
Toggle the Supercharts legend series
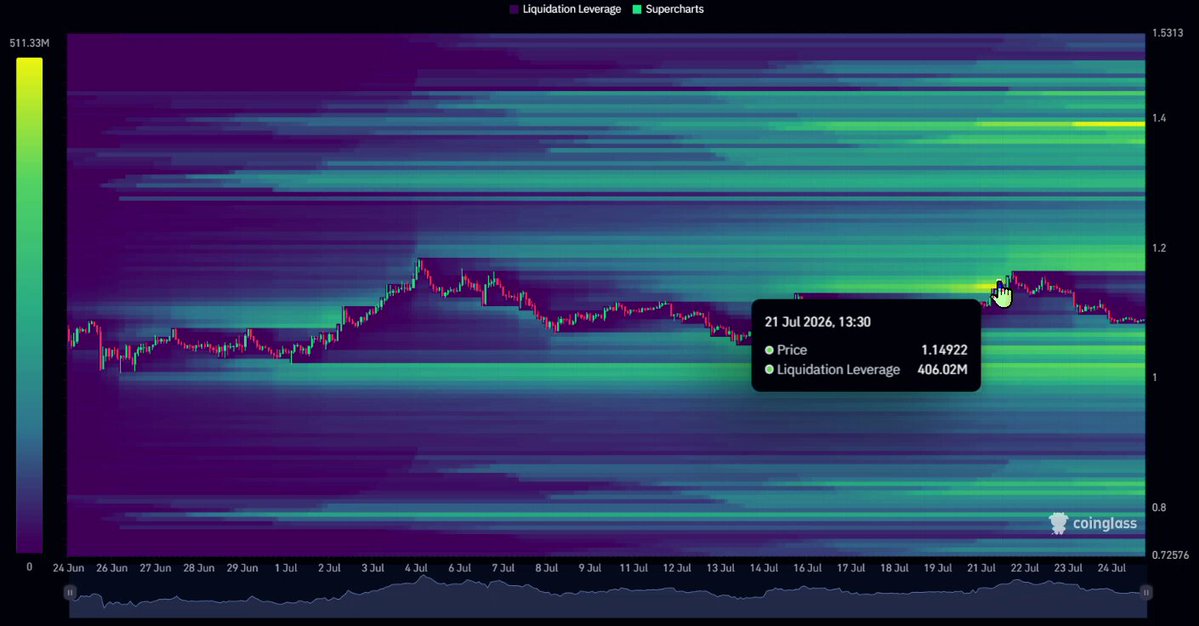668,9
